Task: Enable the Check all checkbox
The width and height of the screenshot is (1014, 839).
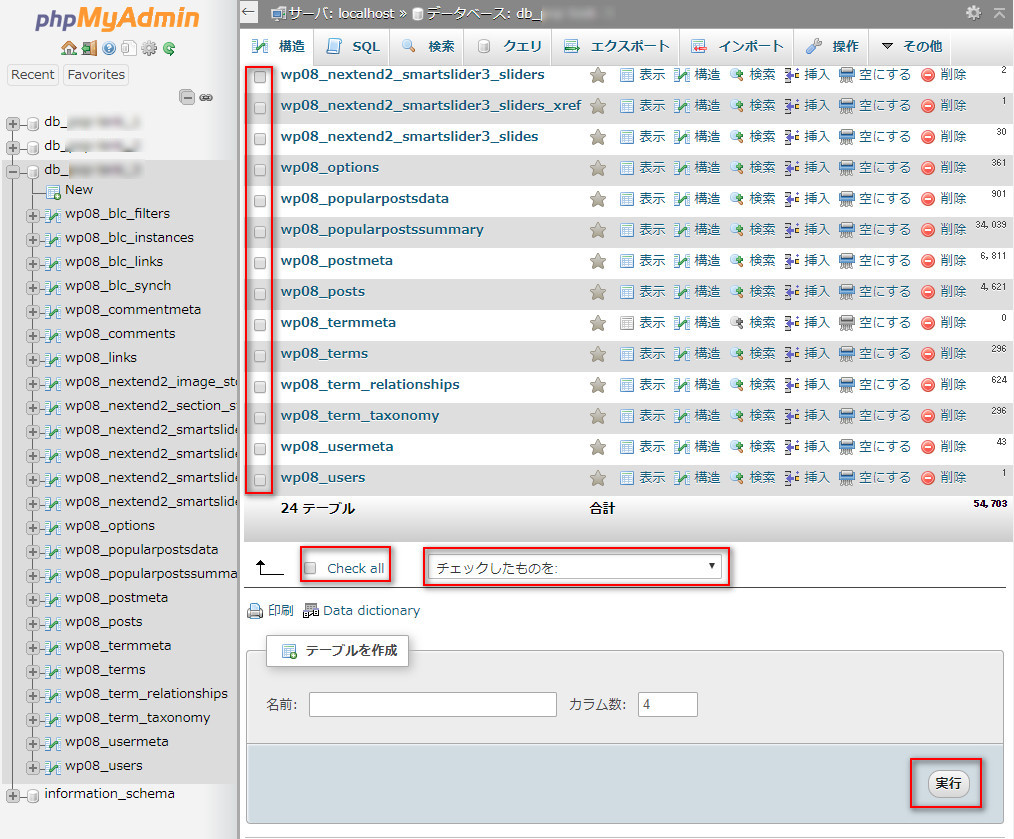Action: 310,568
